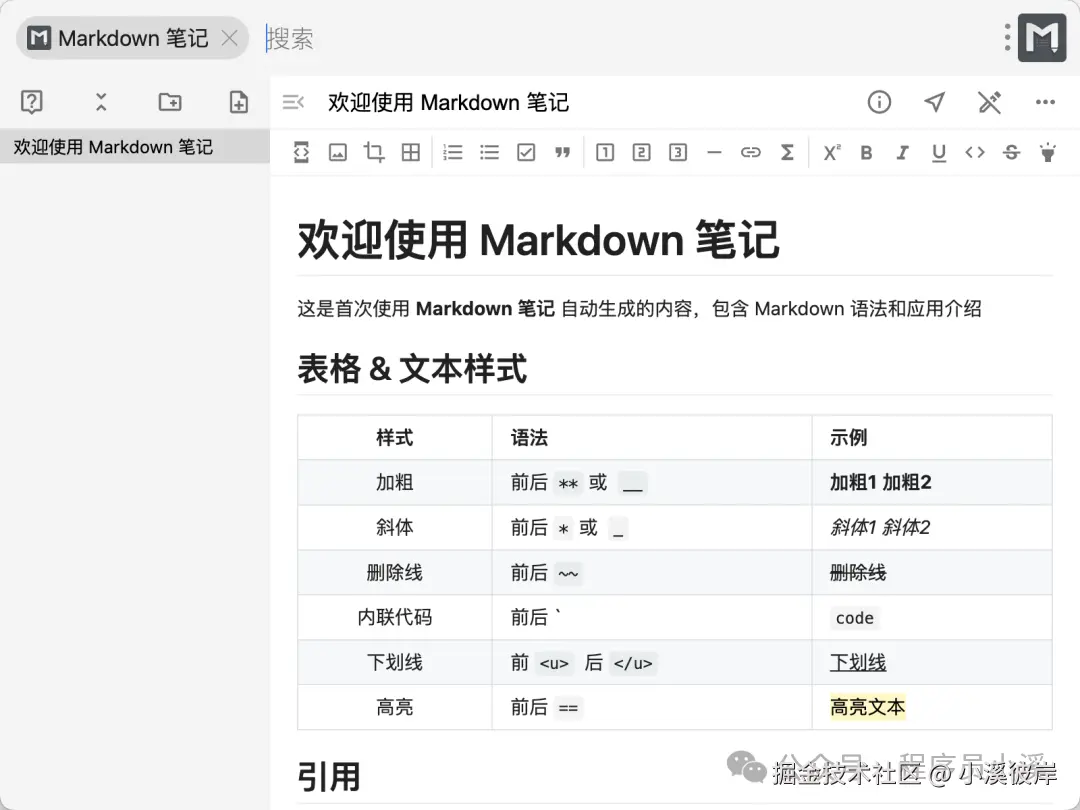Click the 高亮 table cell
The image size is (1080, 810).
point(395,707)
